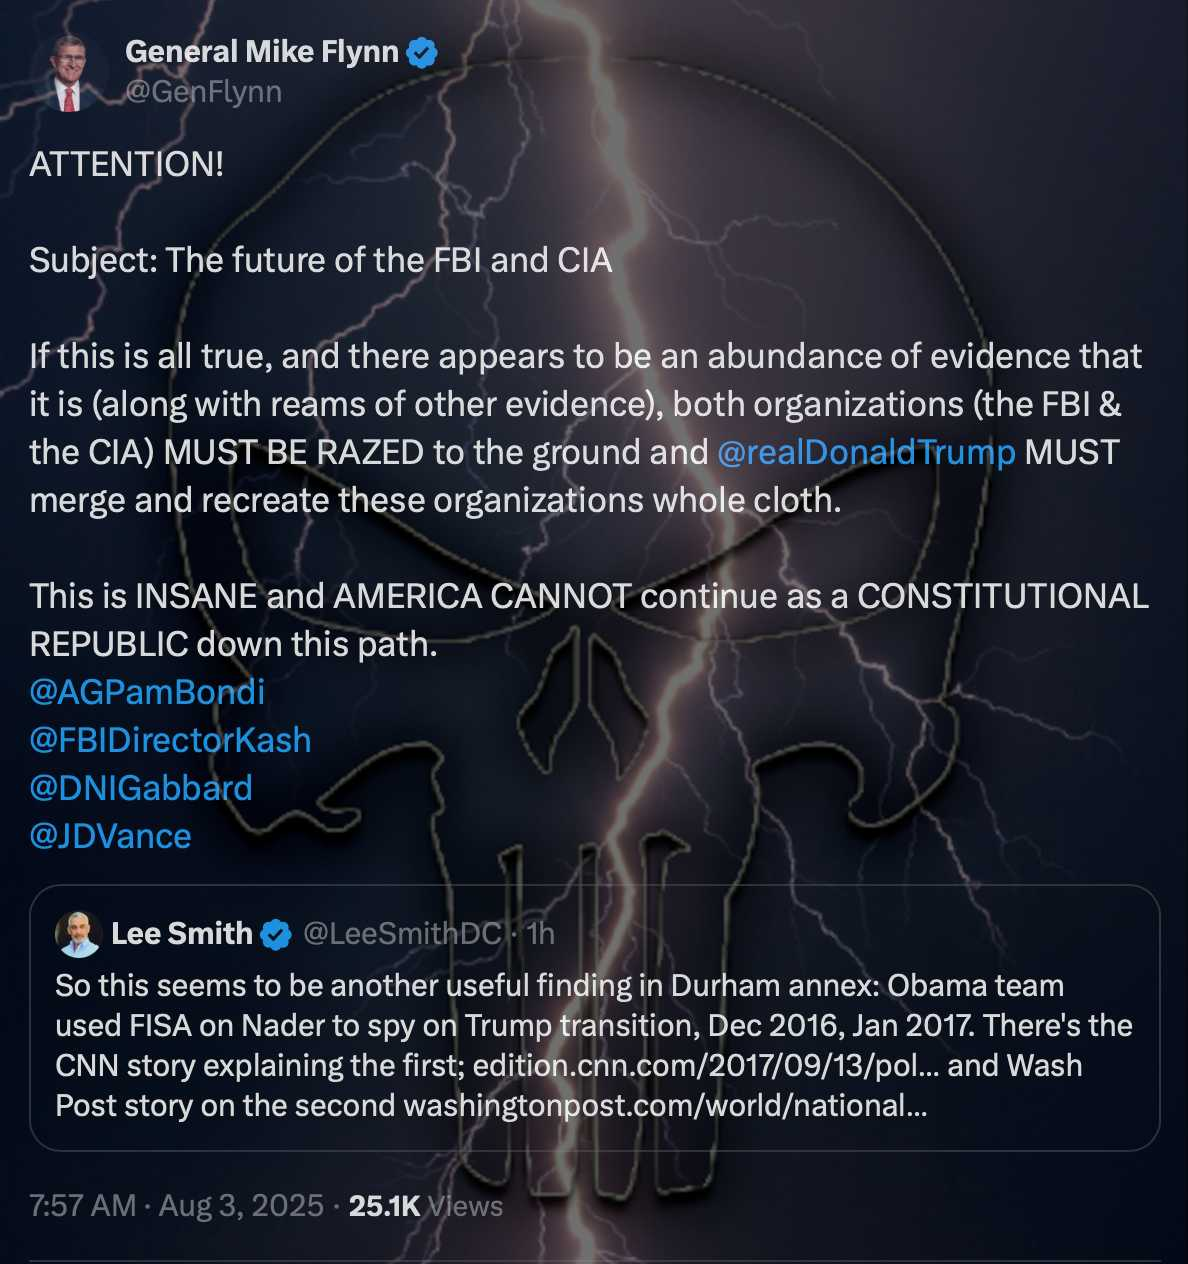Click the verified badge next to Lee Smith
The height and width of the screenshot is (1264, 1188).
pos(276,935)
